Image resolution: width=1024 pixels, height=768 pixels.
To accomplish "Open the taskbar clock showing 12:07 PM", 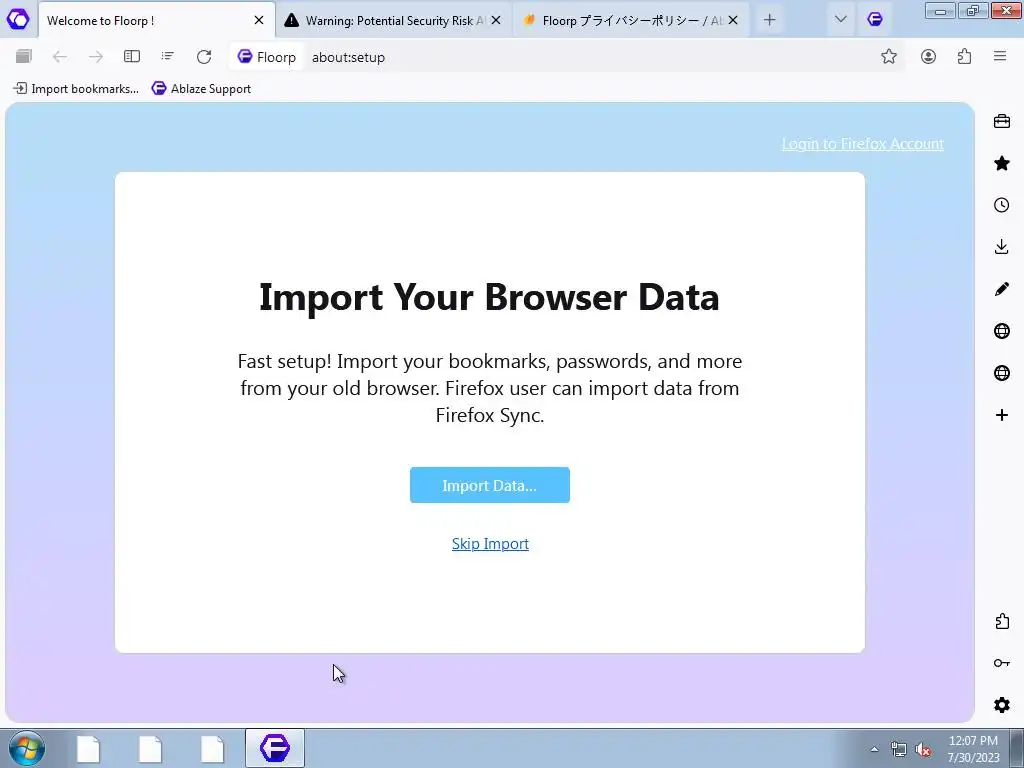I will (973, 749).
